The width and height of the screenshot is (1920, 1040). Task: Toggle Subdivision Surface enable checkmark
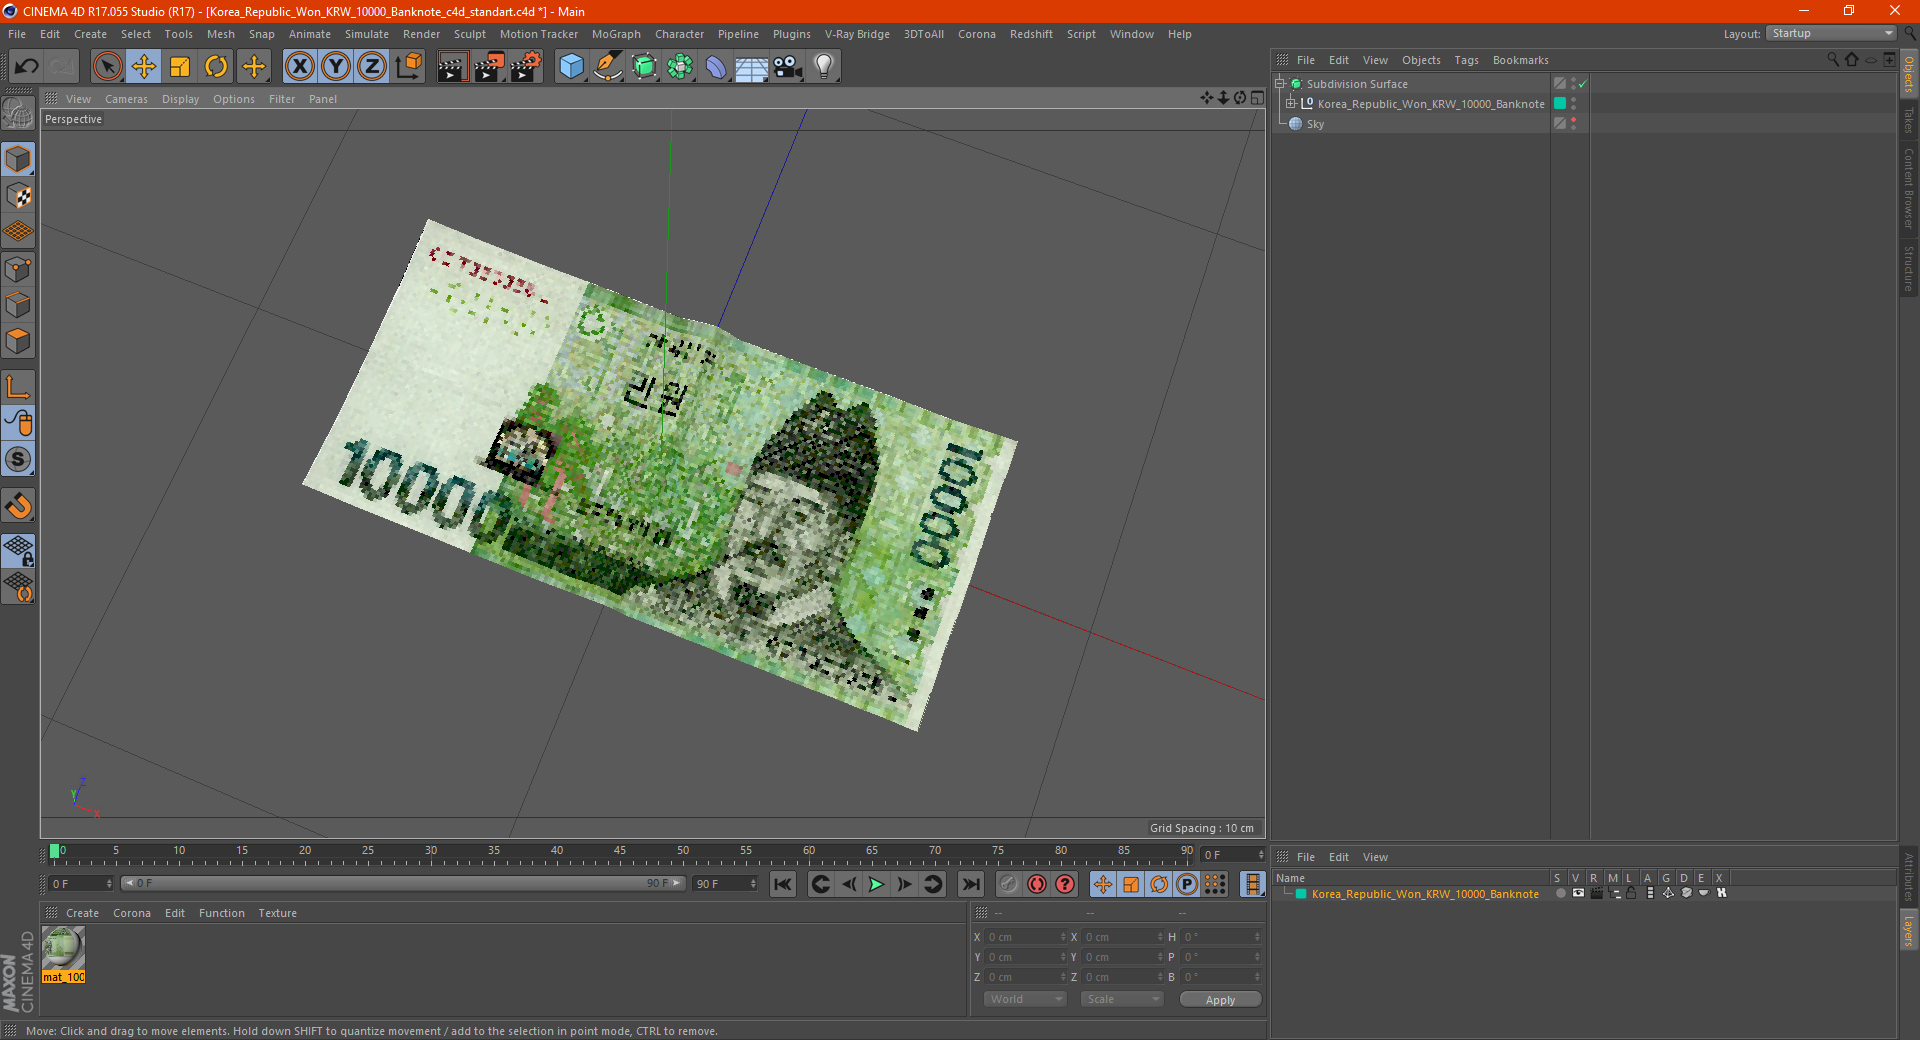1583,84
